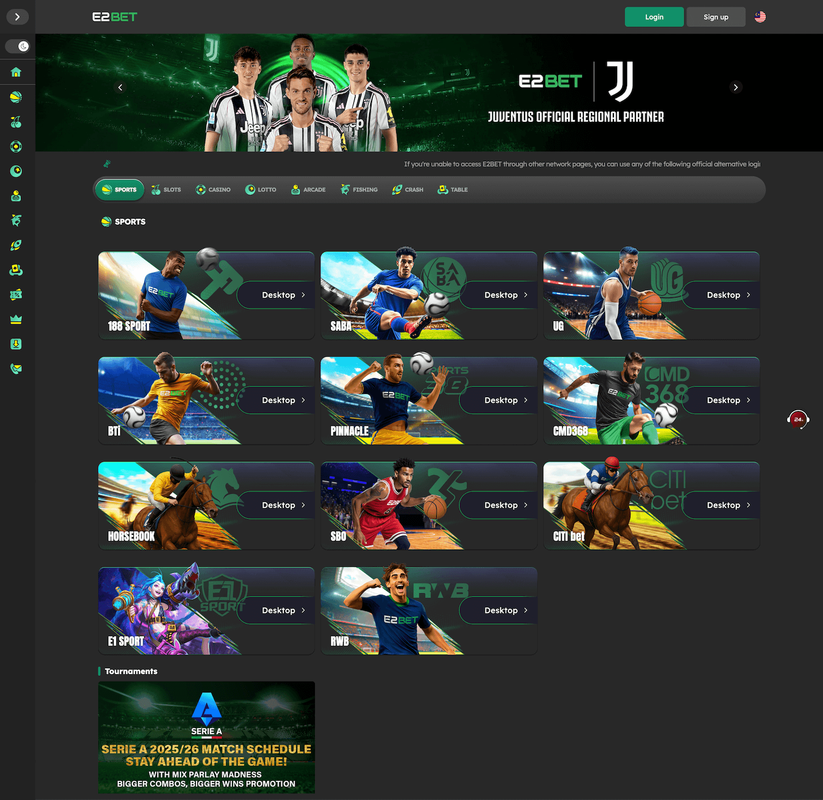
Task: Launch PINNACLE via its Desktop button
Action: pyautogui.click(x=499, y=400)
